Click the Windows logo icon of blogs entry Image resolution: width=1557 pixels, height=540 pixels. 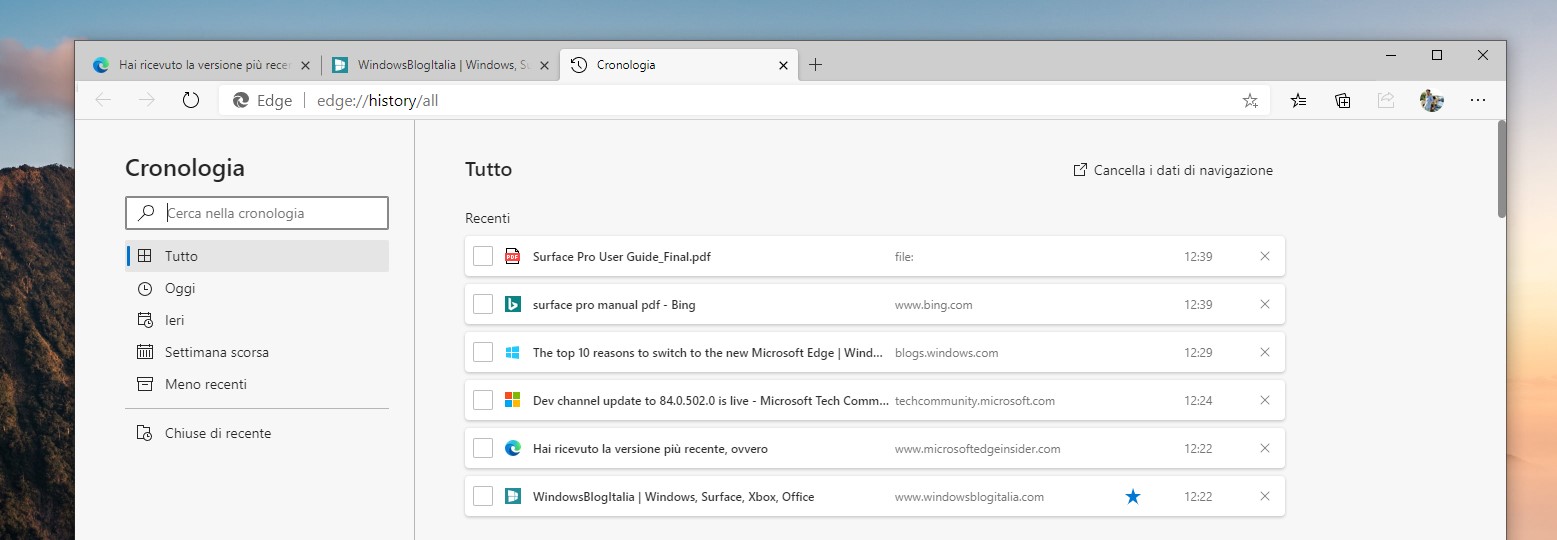pyautogui.click(x=513, y=352)
